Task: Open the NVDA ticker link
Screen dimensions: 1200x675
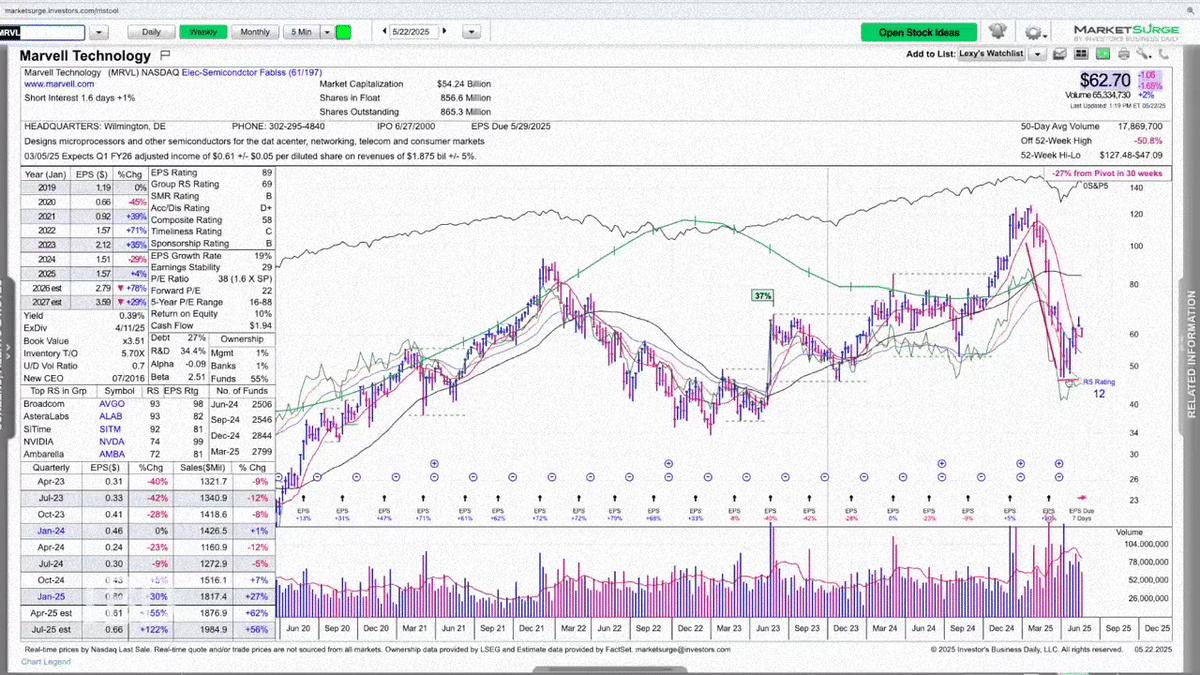Action: coord(112,441)
